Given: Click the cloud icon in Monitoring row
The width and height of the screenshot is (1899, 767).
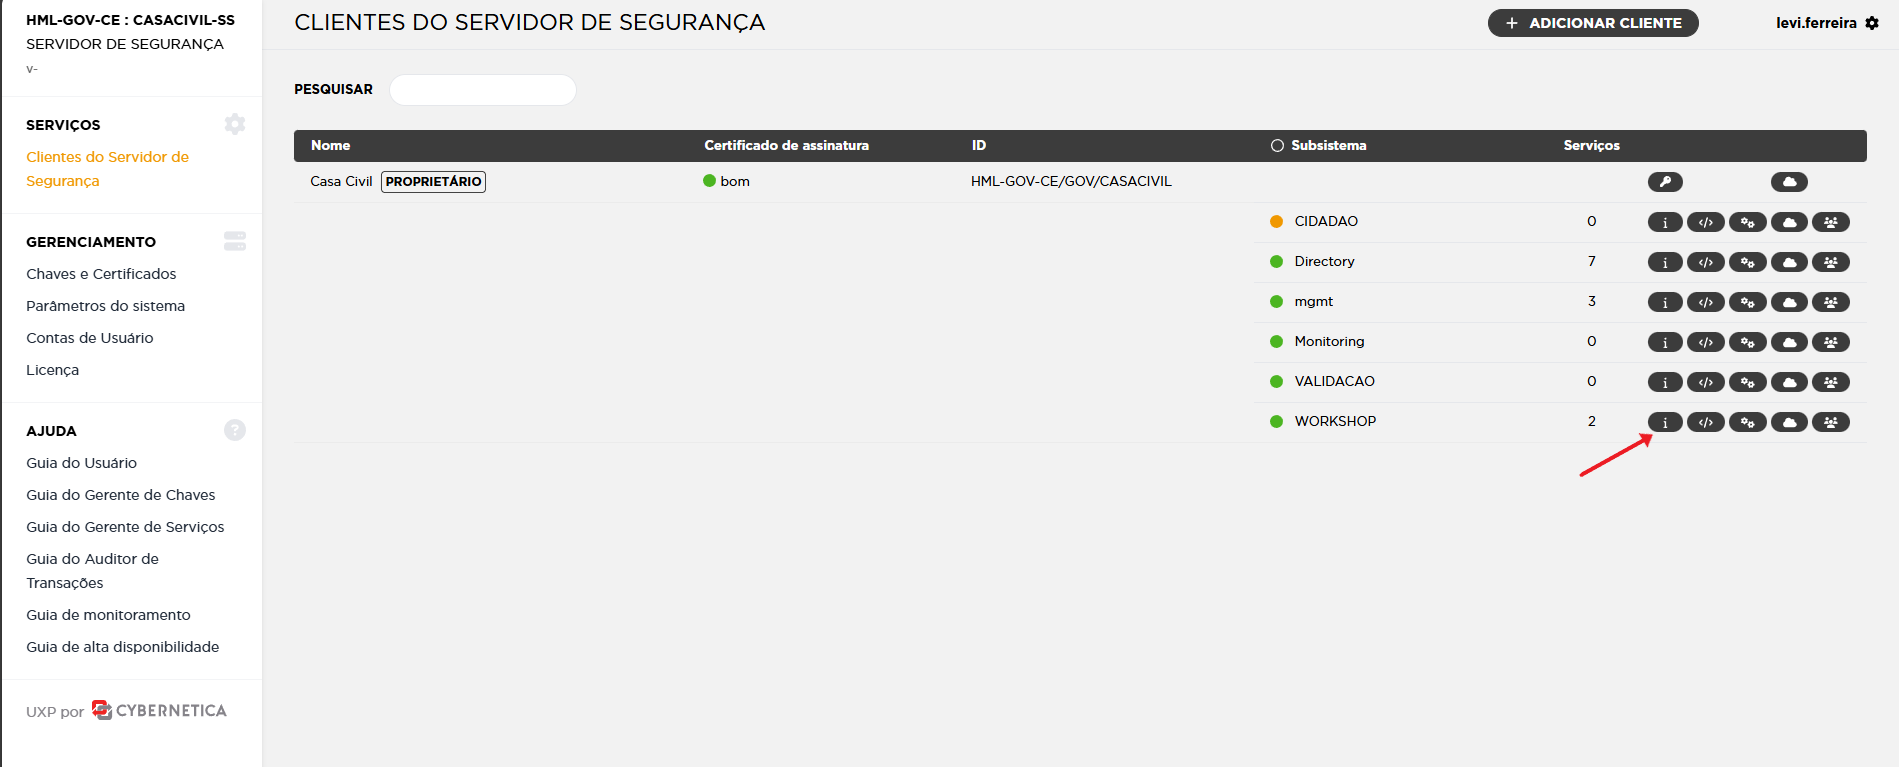Looking at the screenshot, I should [x=1789, y=342].
